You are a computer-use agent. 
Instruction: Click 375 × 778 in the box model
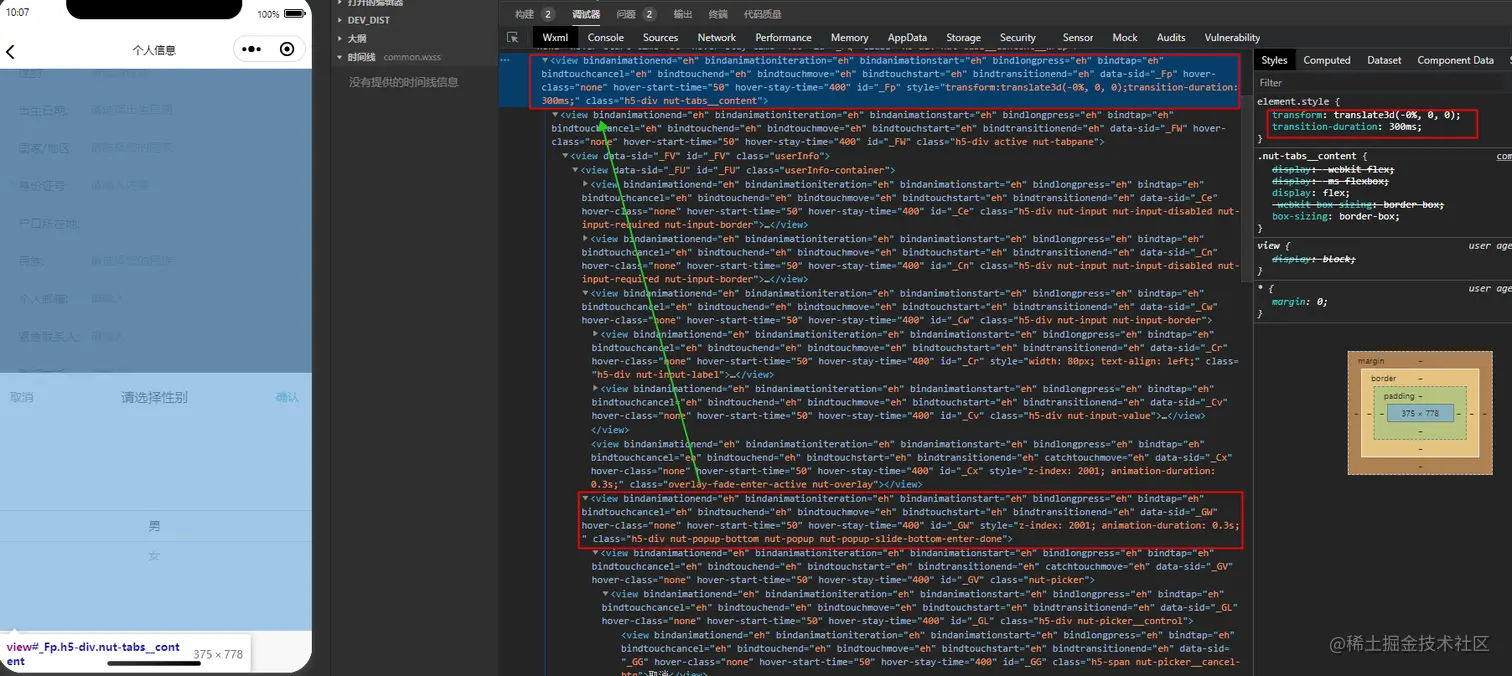[x=1420, y=413]
